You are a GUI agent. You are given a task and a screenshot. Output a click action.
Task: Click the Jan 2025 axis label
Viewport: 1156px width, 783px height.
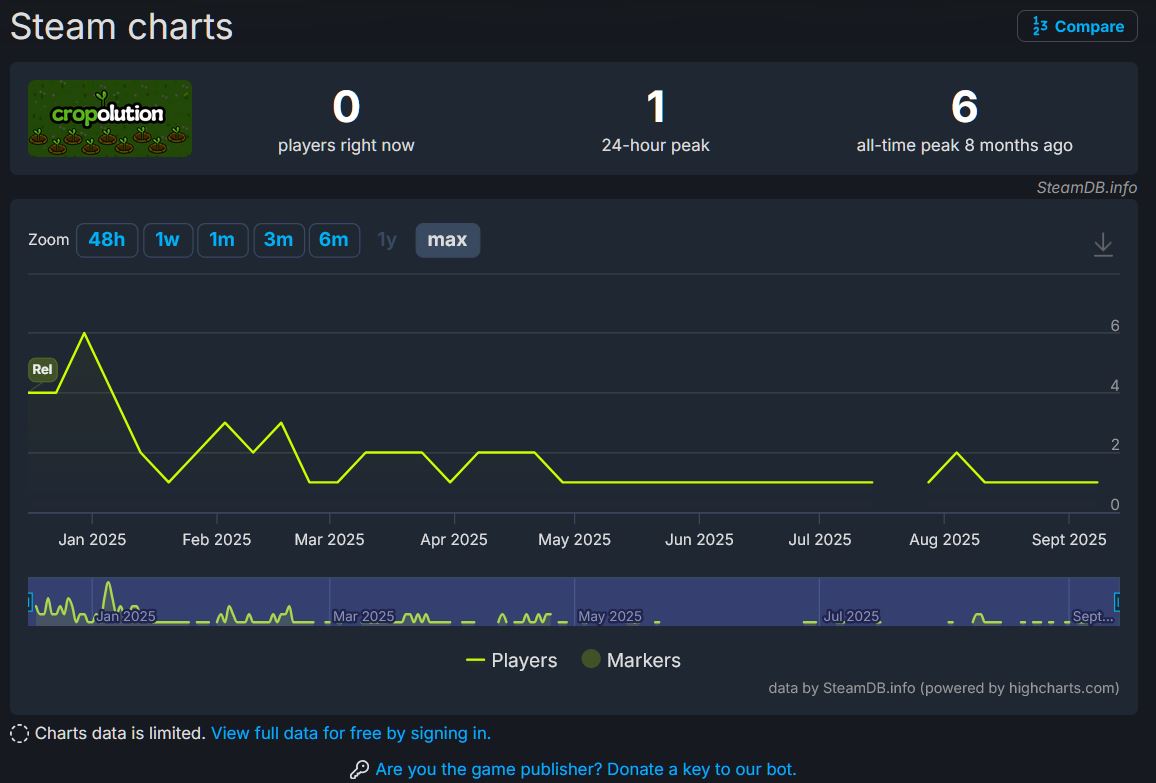92,540
